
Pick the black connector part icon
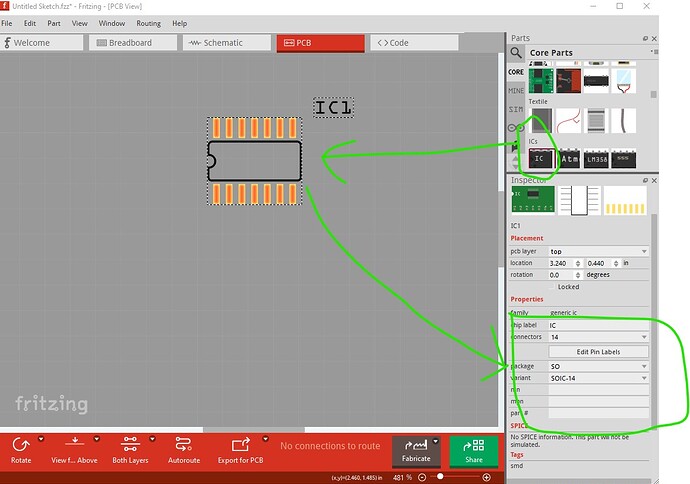(x=596, y=81)
